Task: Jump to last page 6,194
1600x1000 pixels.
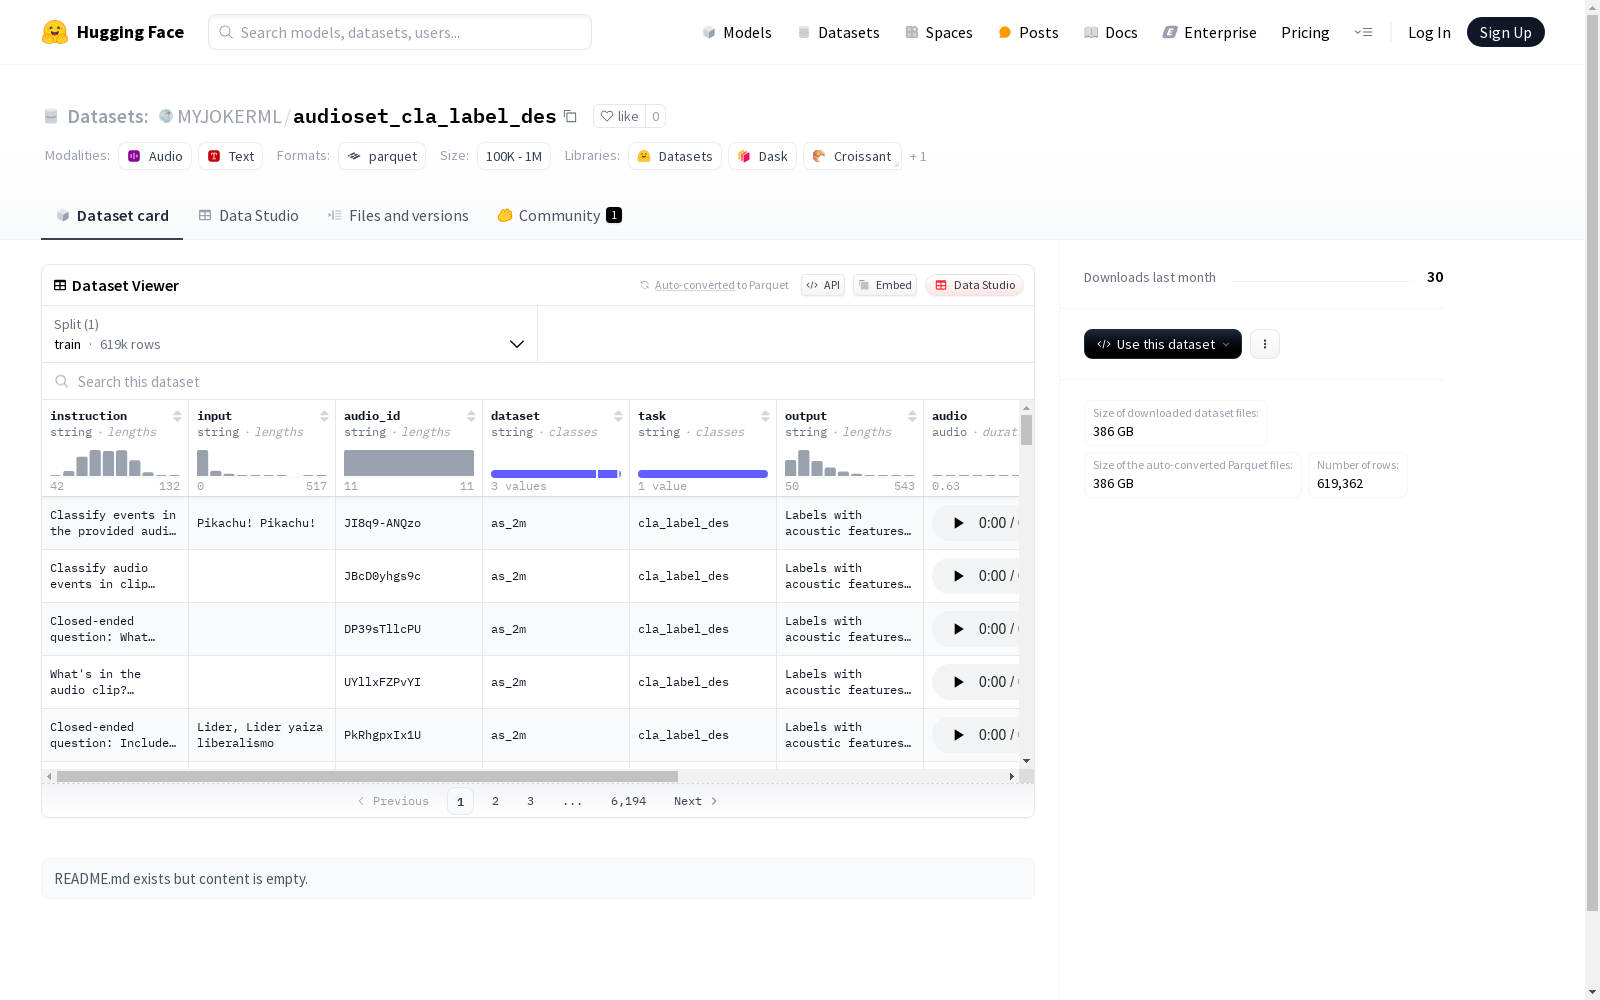Action: click(x=628, y=801)
